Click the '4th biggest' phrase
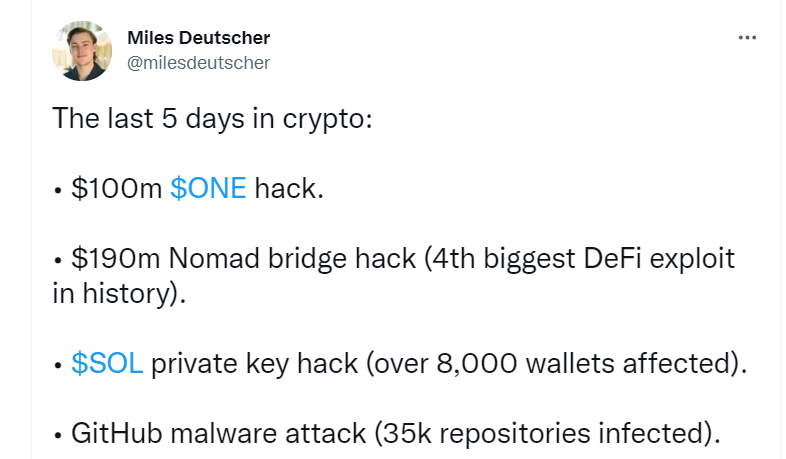The width and height of the screenshot is (786, 459). (x=503, y=260)
